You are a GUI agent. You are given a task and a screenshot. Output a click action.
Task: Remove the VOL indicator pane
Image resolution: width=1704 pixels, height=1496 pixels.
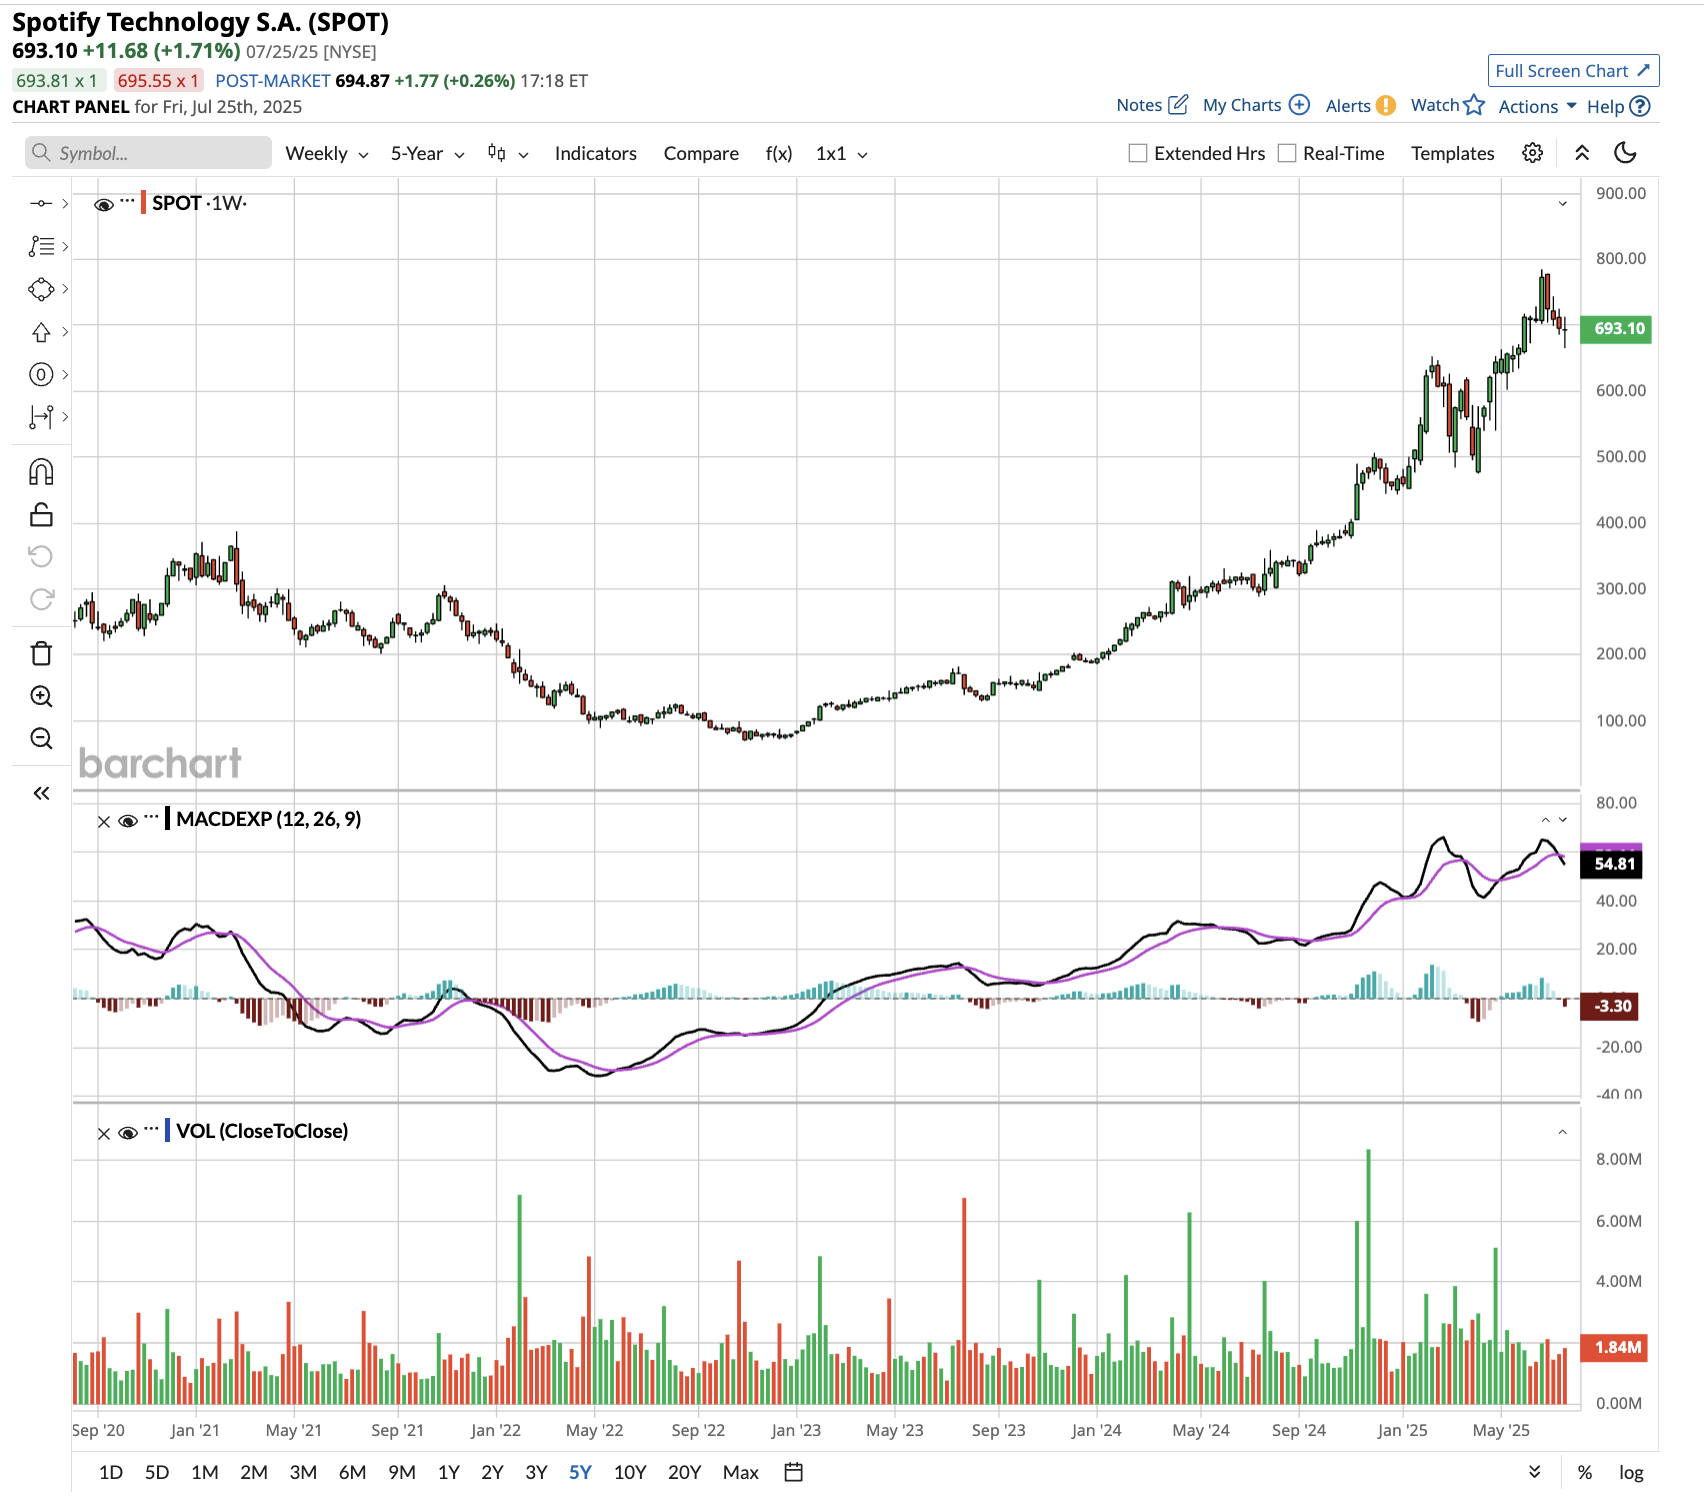tap(104, 1134)
